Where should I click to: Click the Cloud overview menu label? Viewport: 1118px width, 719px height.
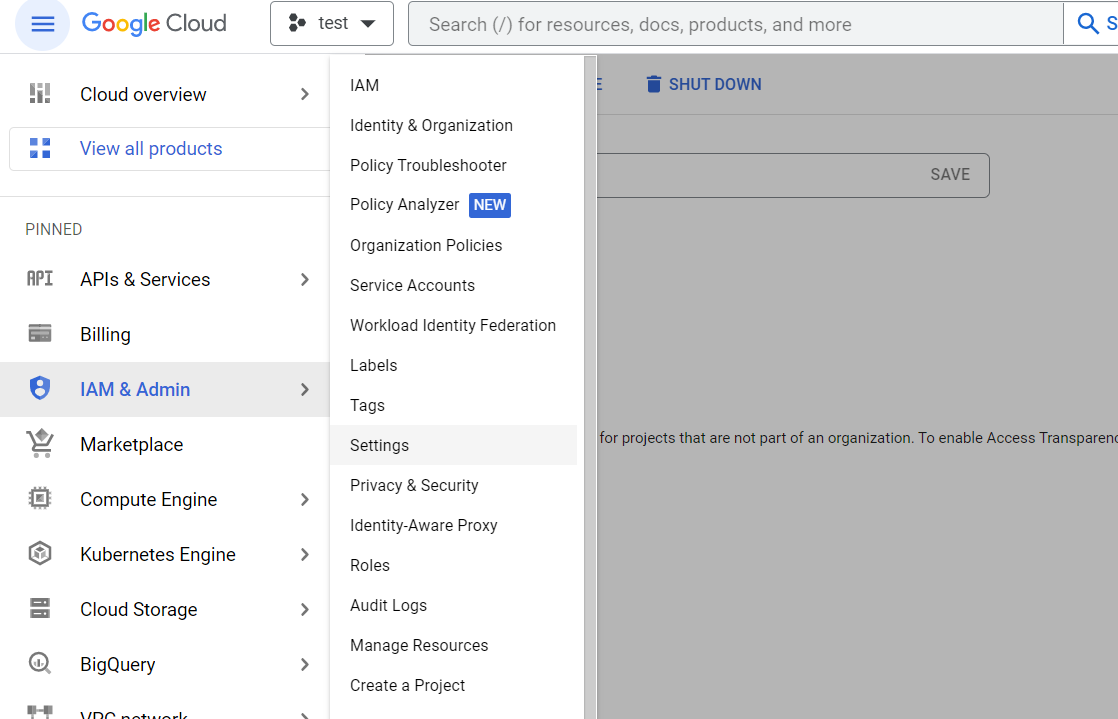point(143,94)
